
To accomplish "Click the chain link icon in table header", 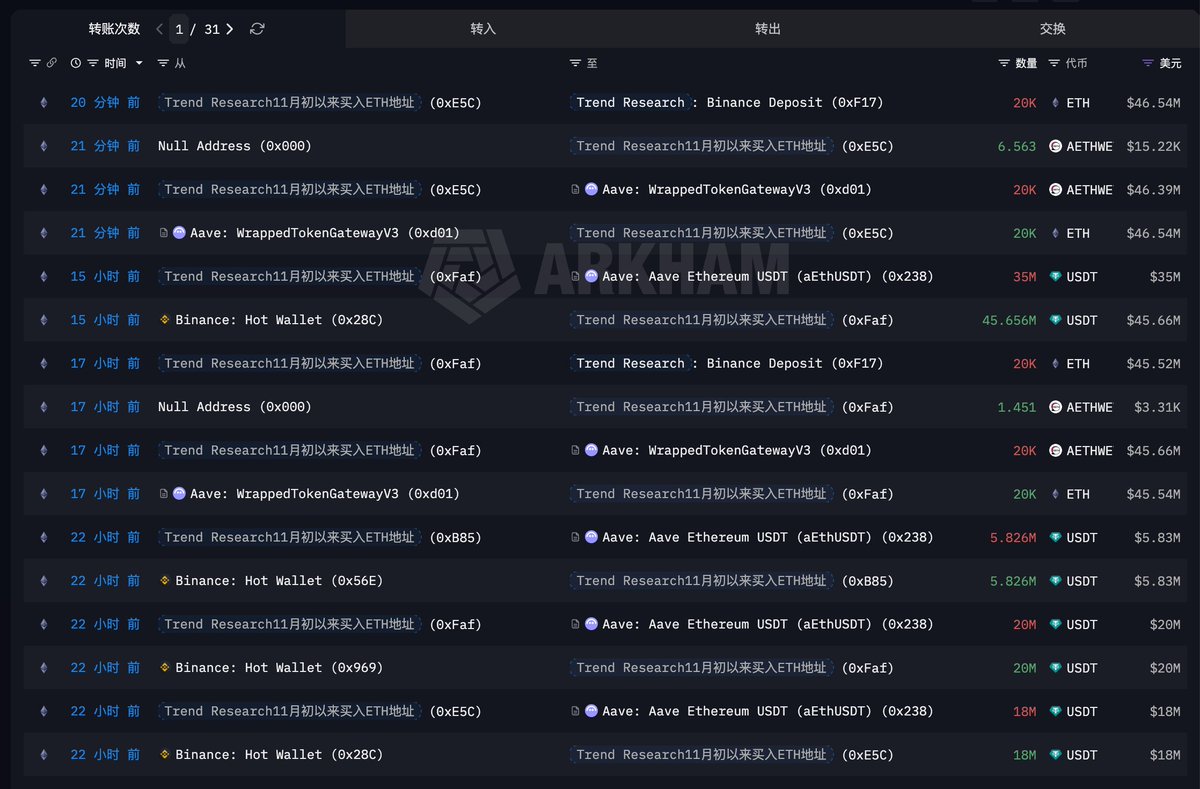I will coord(52,63).
